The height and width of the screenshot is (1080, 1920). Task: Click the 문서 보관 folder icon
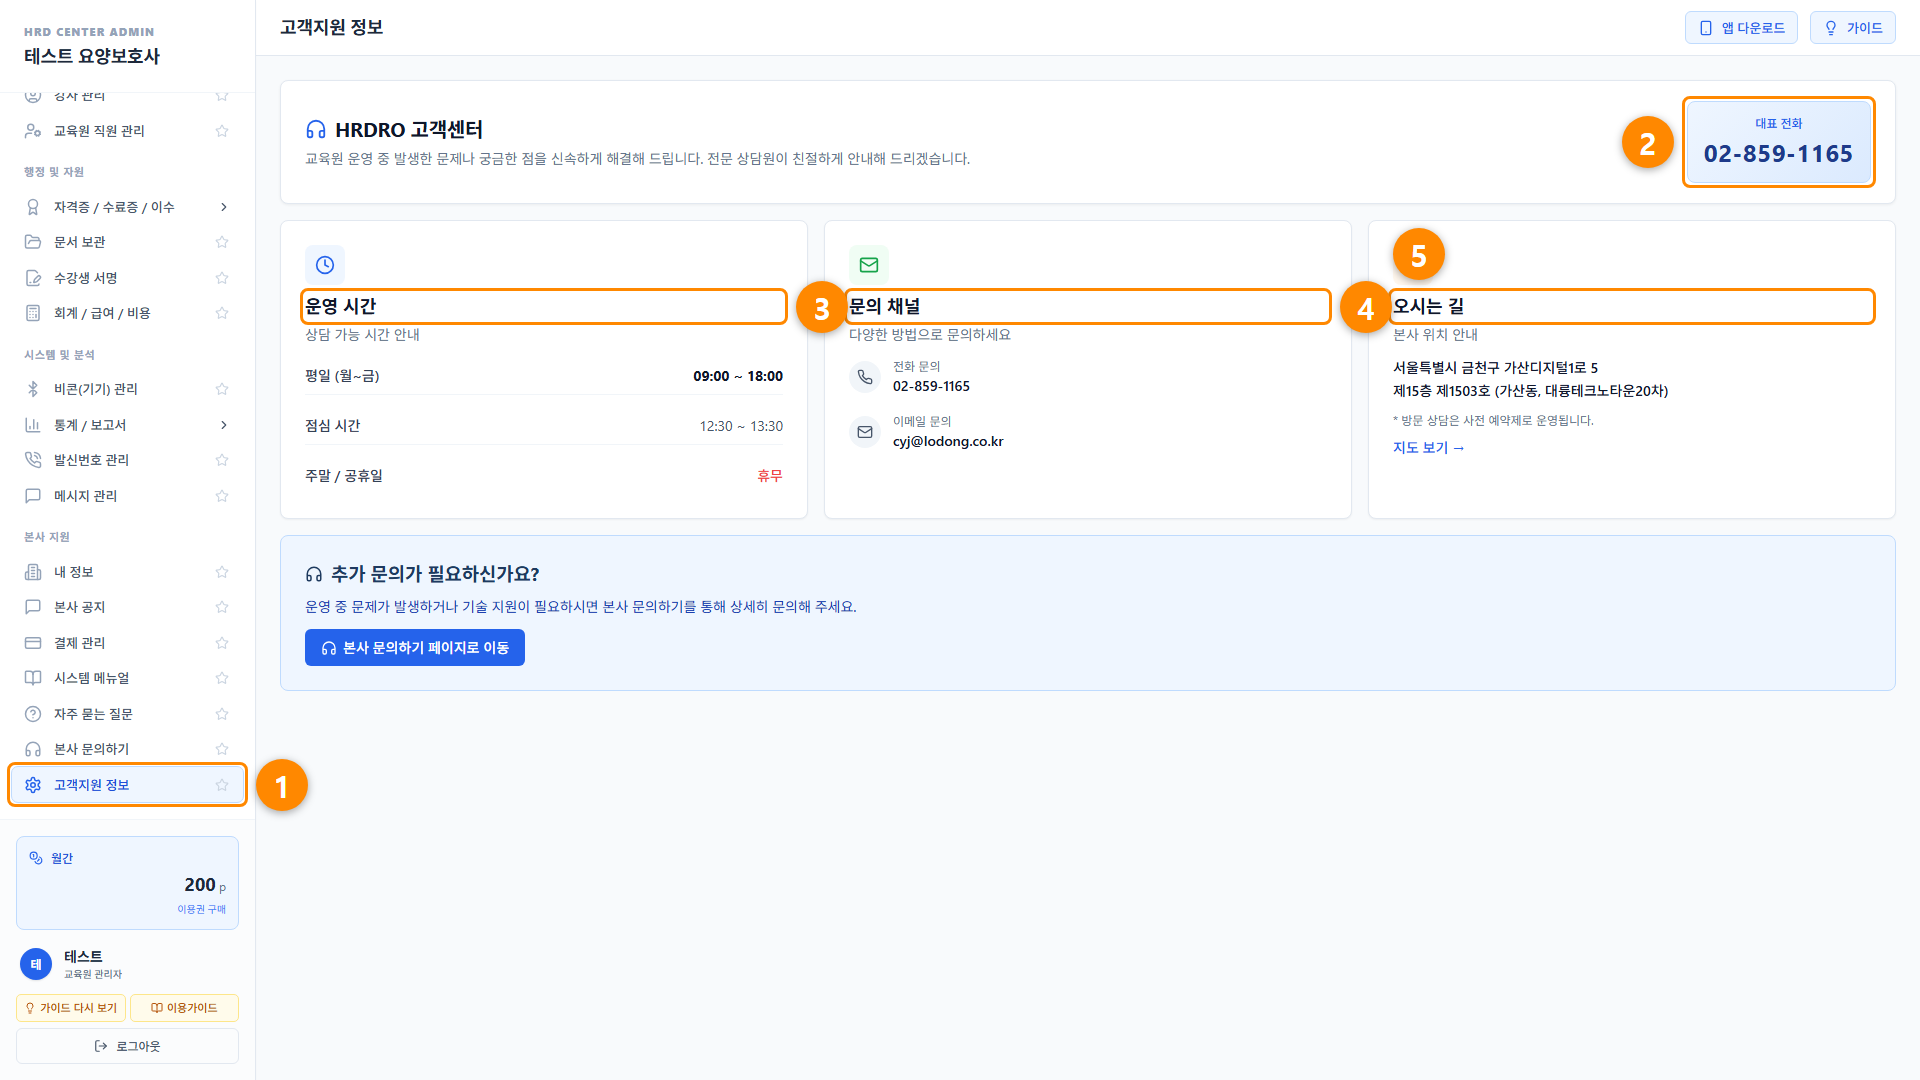coord(33,242)
